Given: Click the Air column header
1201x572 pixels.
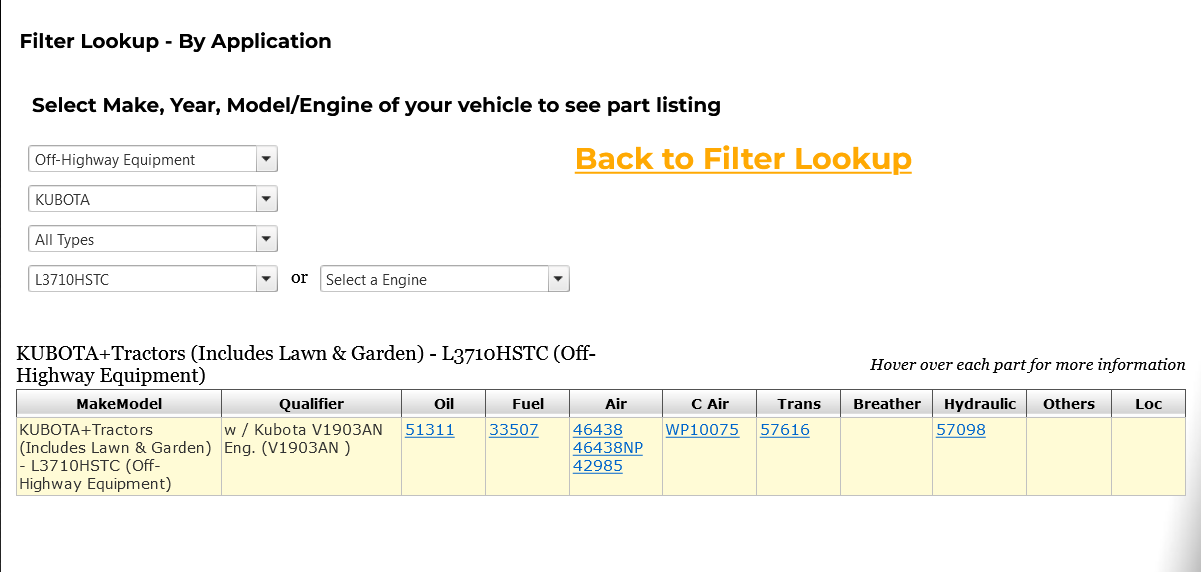Looking at the screenshot, I should click(x=616, y=404).
